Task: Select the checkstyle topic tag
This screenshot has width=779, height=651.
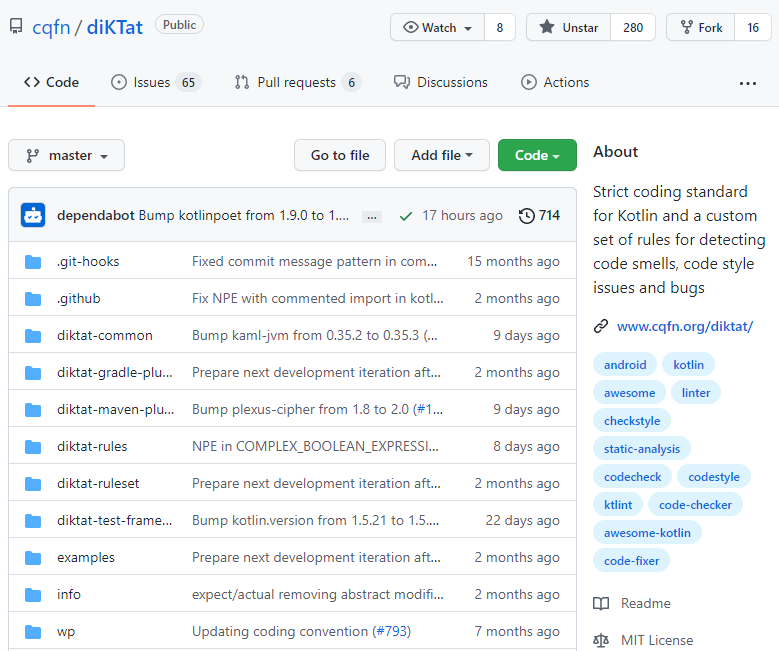Action: pyautogui.click(x=632, y=421)
